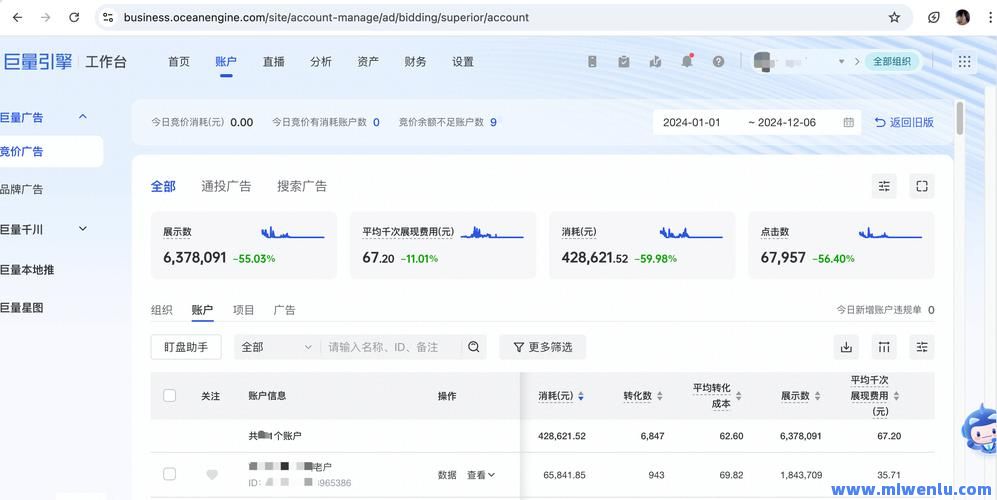This screenshot has width=997, height=500.
Task: Click the download icon above the table
Action: coord(846,347)
